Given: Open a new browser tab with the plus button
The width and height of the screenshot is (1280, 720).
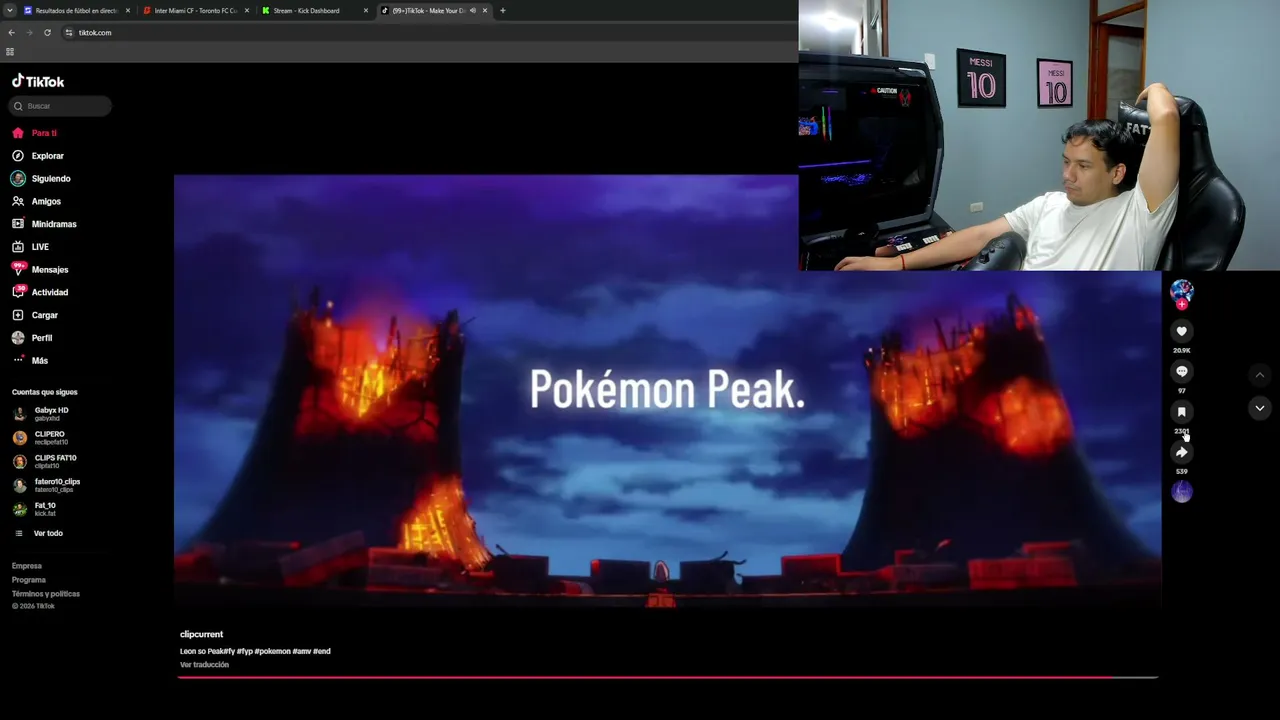Looking at the screenshot, I should (x=502, y=11).
